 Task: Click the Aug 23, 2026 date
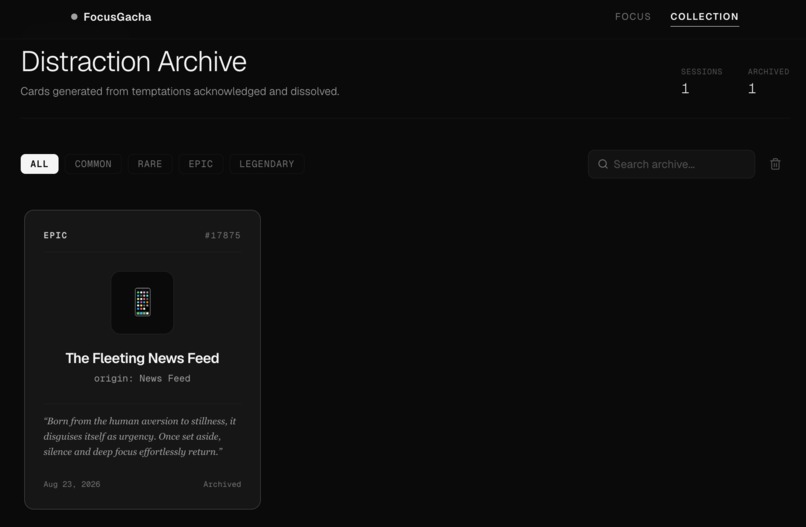tap(72, 484)
